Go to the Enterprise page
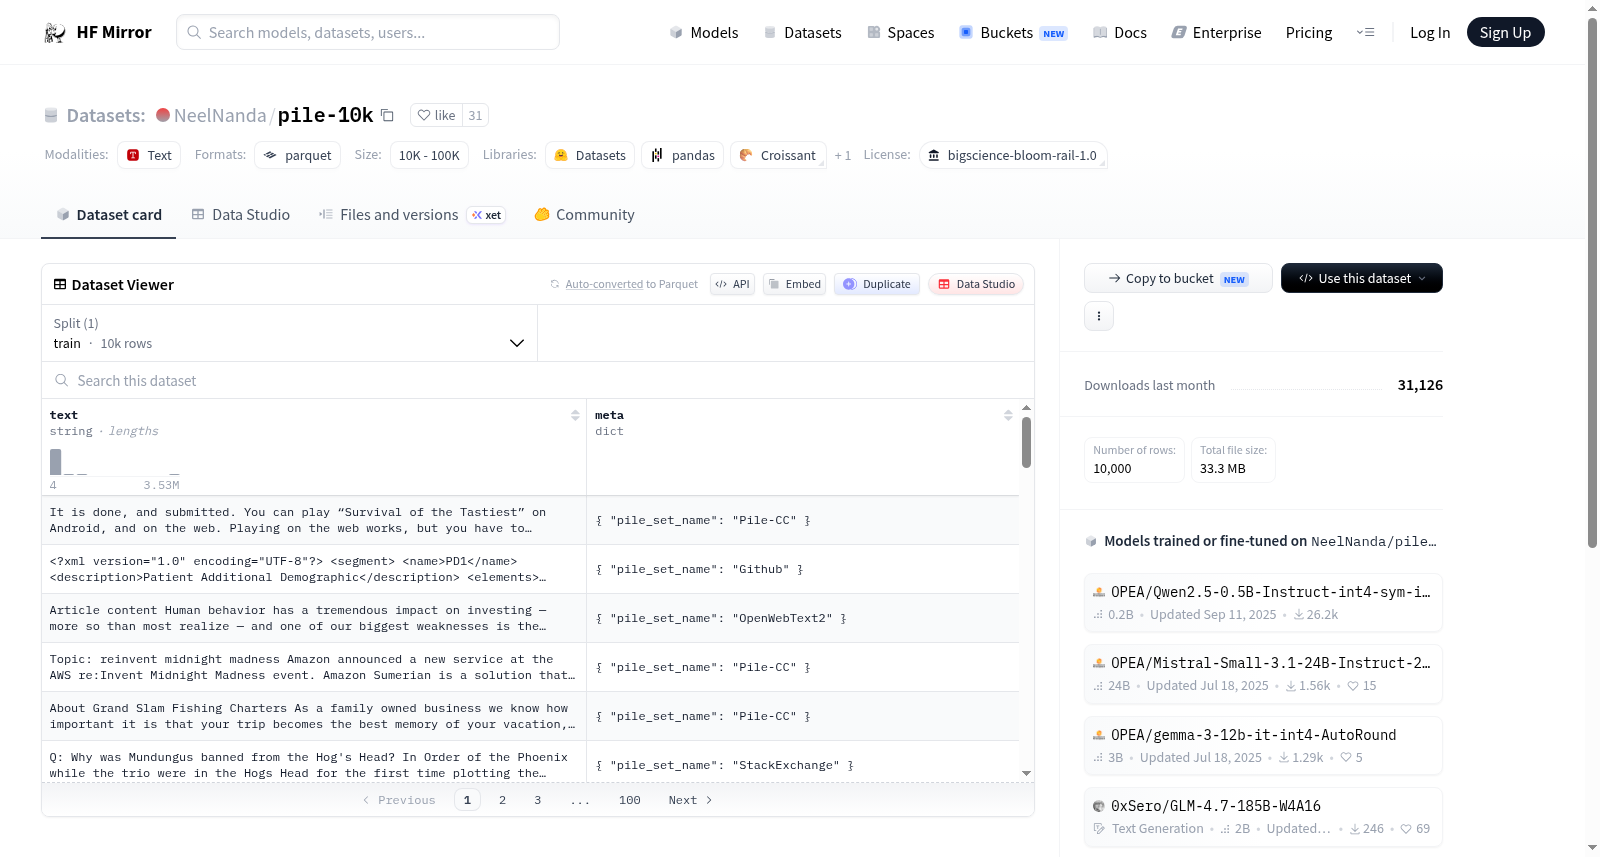The width and height of the screenshot is (1600, 857). [1217, 33]
